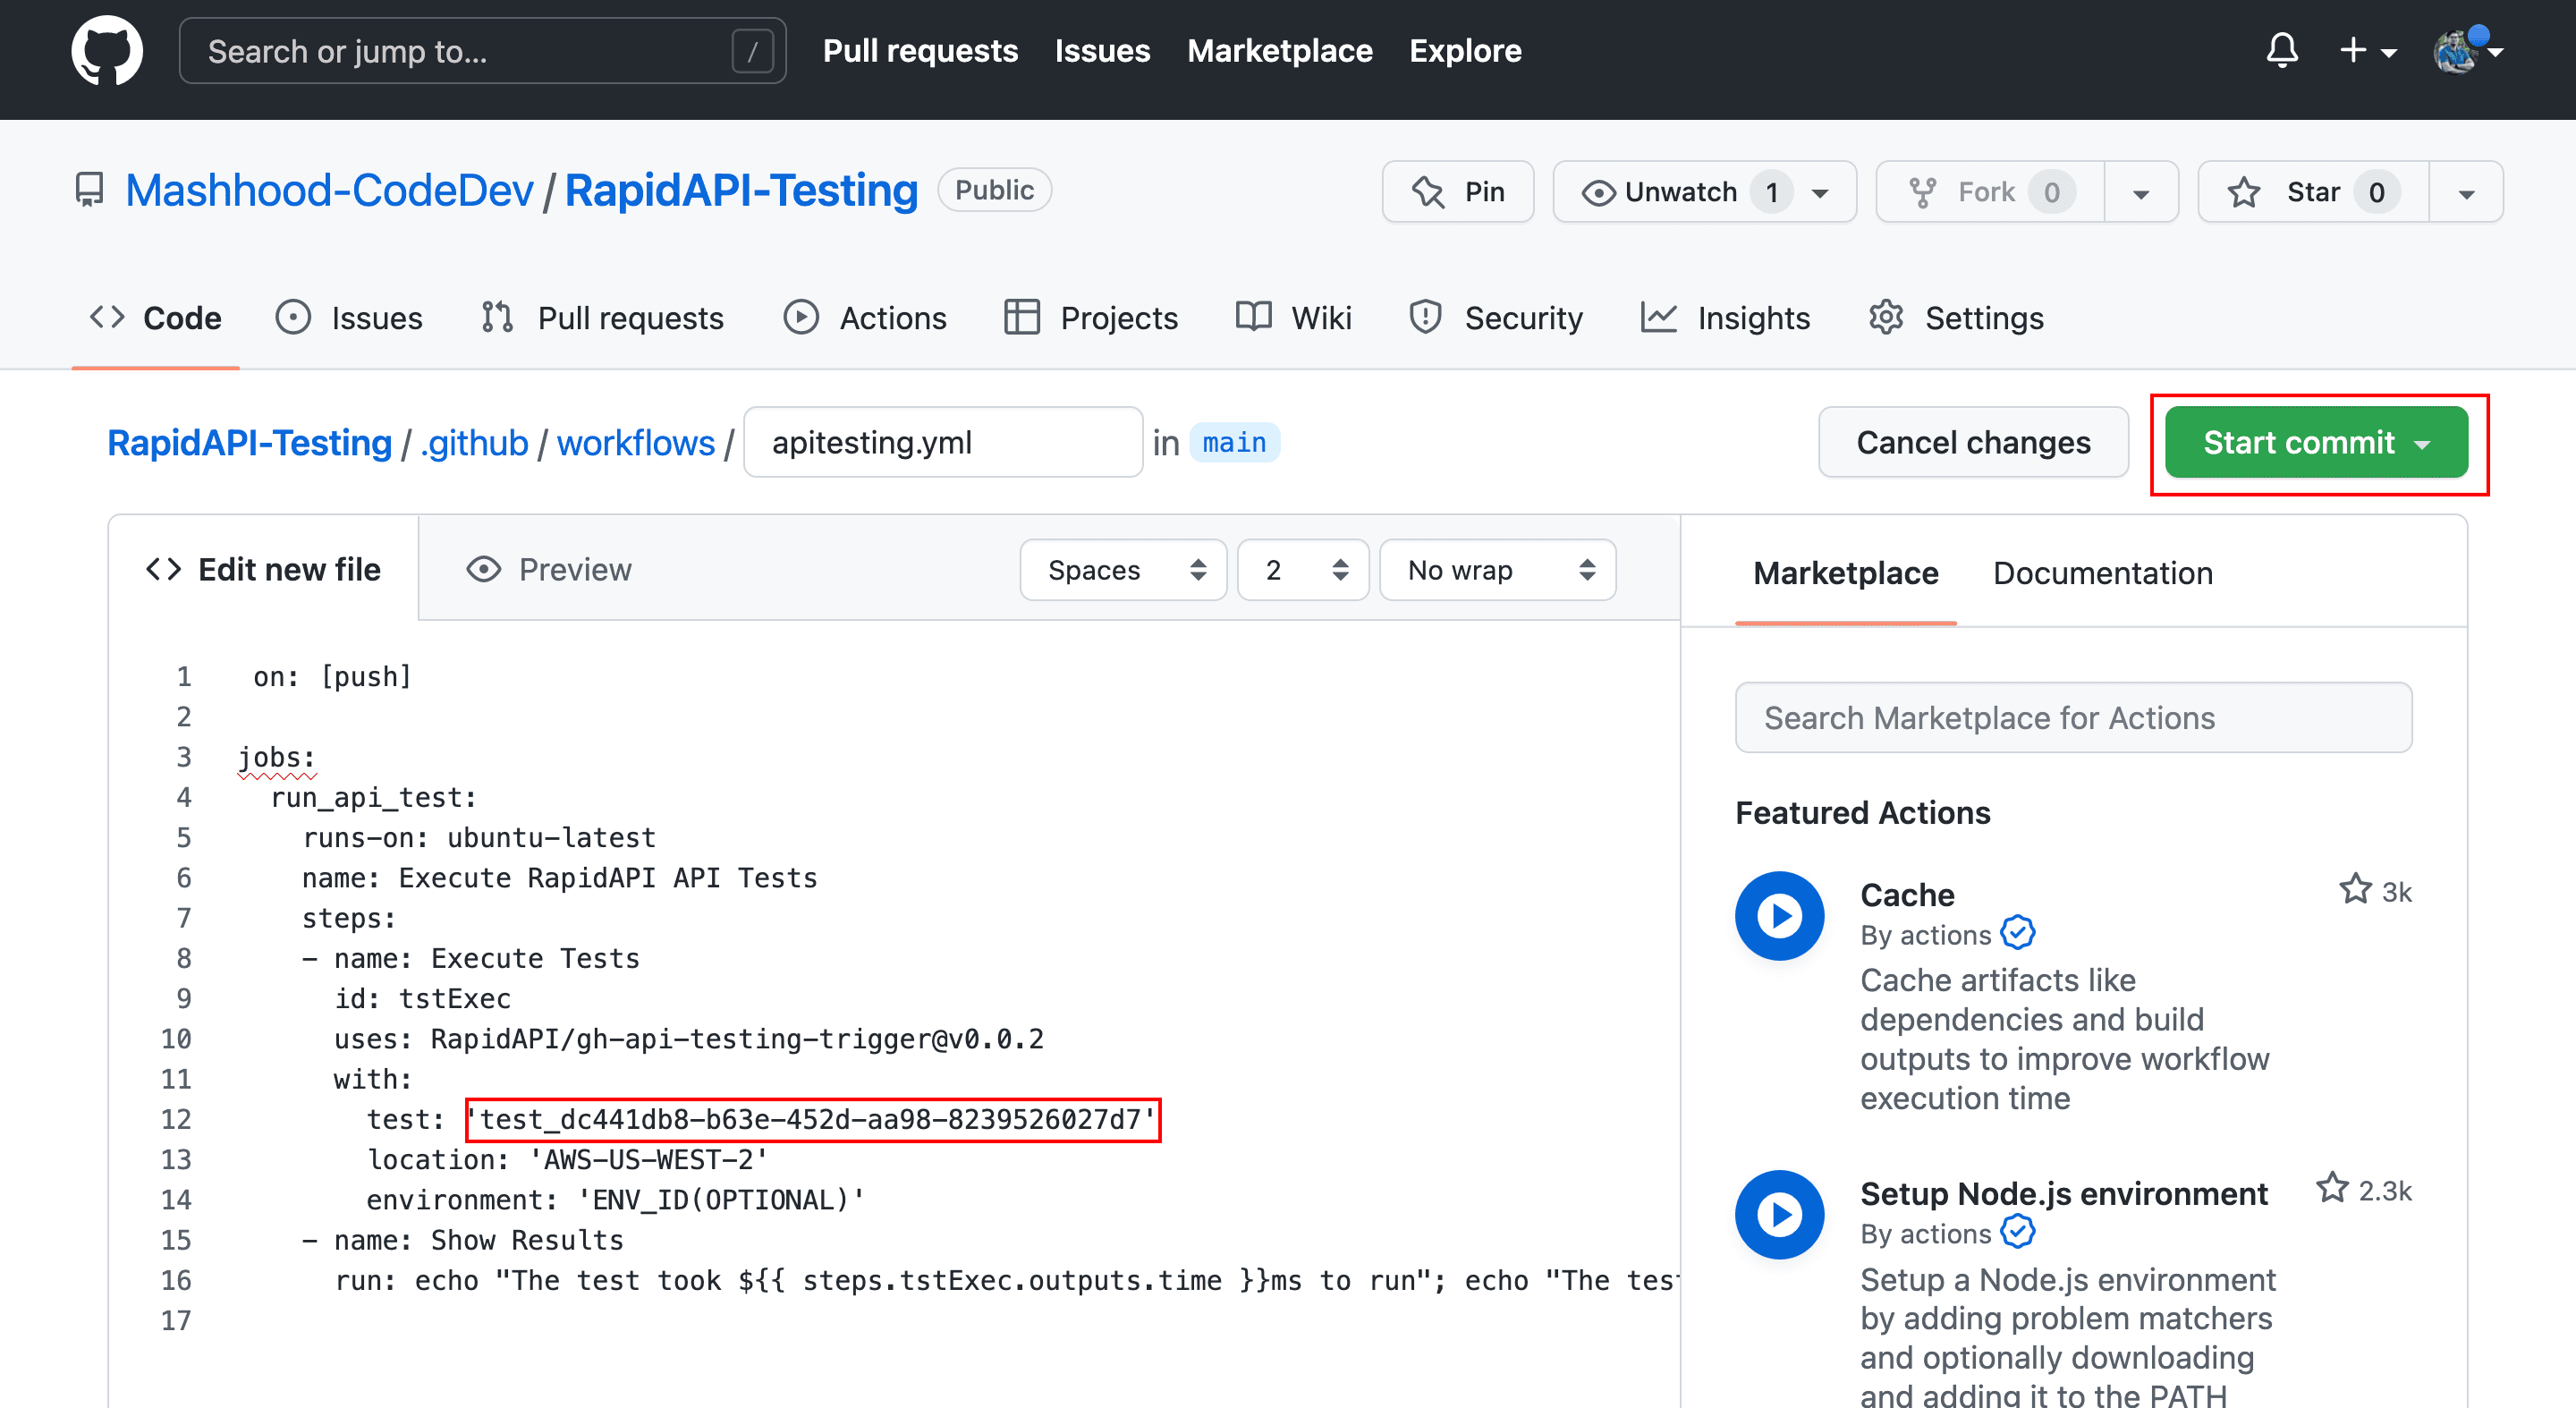Open the Spaces indent mode selector
Viewport: 2576px width, 1408px height.
coord(1123,570)
